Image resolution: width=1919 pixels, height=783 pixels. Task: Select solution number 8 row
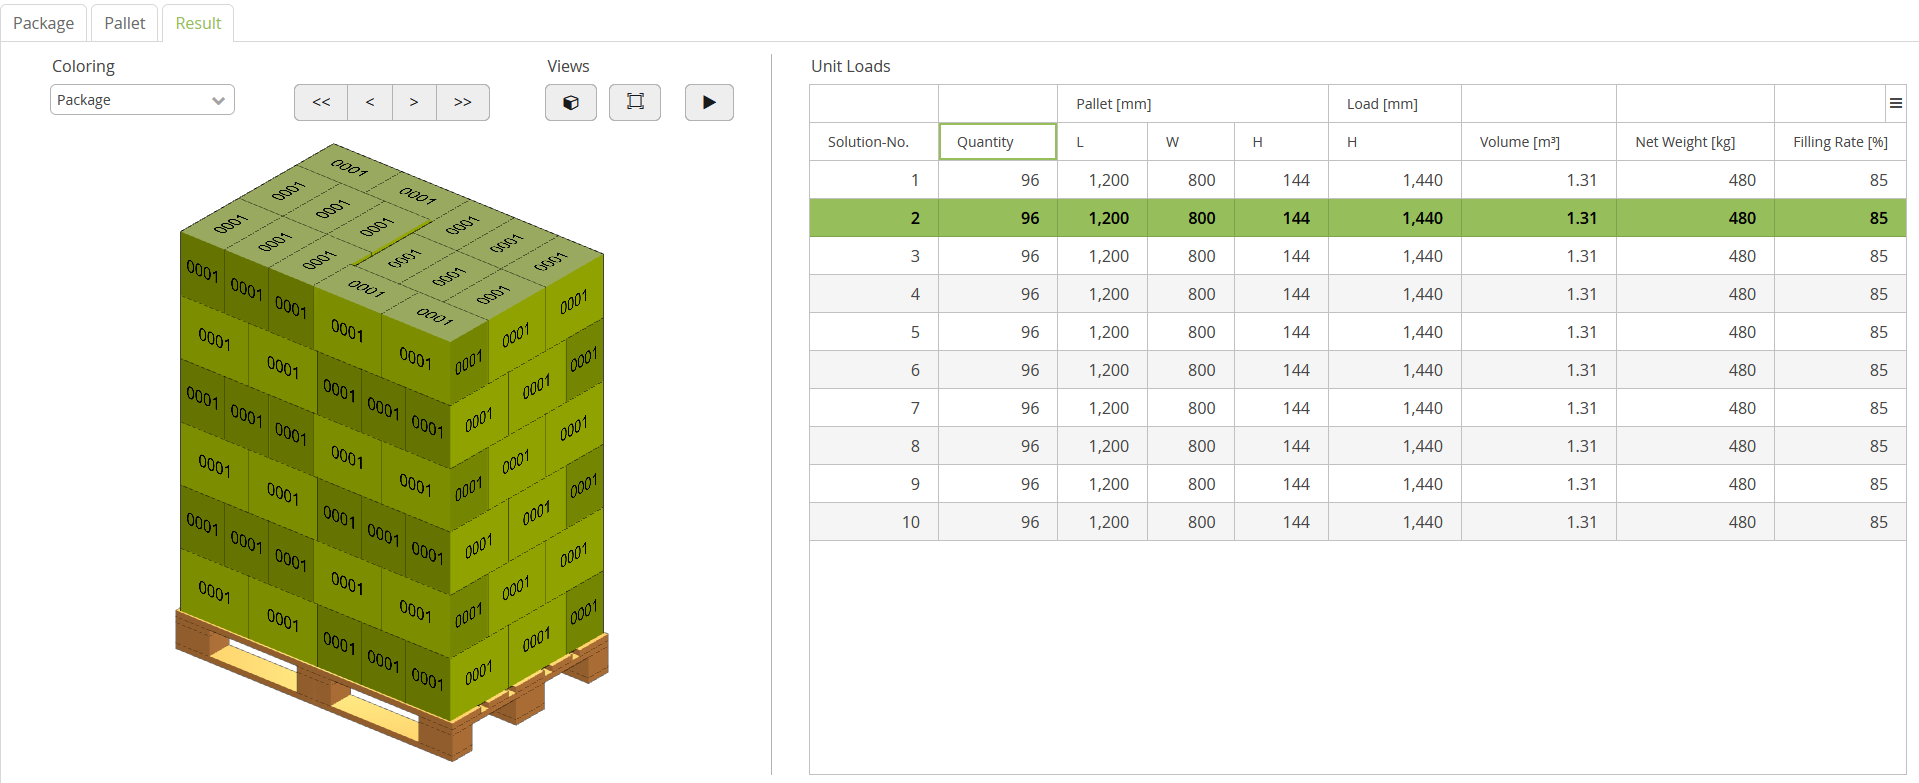click(x=1358, y=446)
